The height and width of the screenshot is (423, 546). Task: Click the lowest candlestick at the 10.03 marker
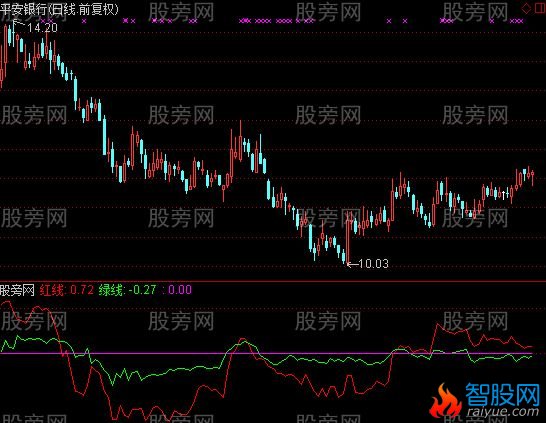[348, 237]
